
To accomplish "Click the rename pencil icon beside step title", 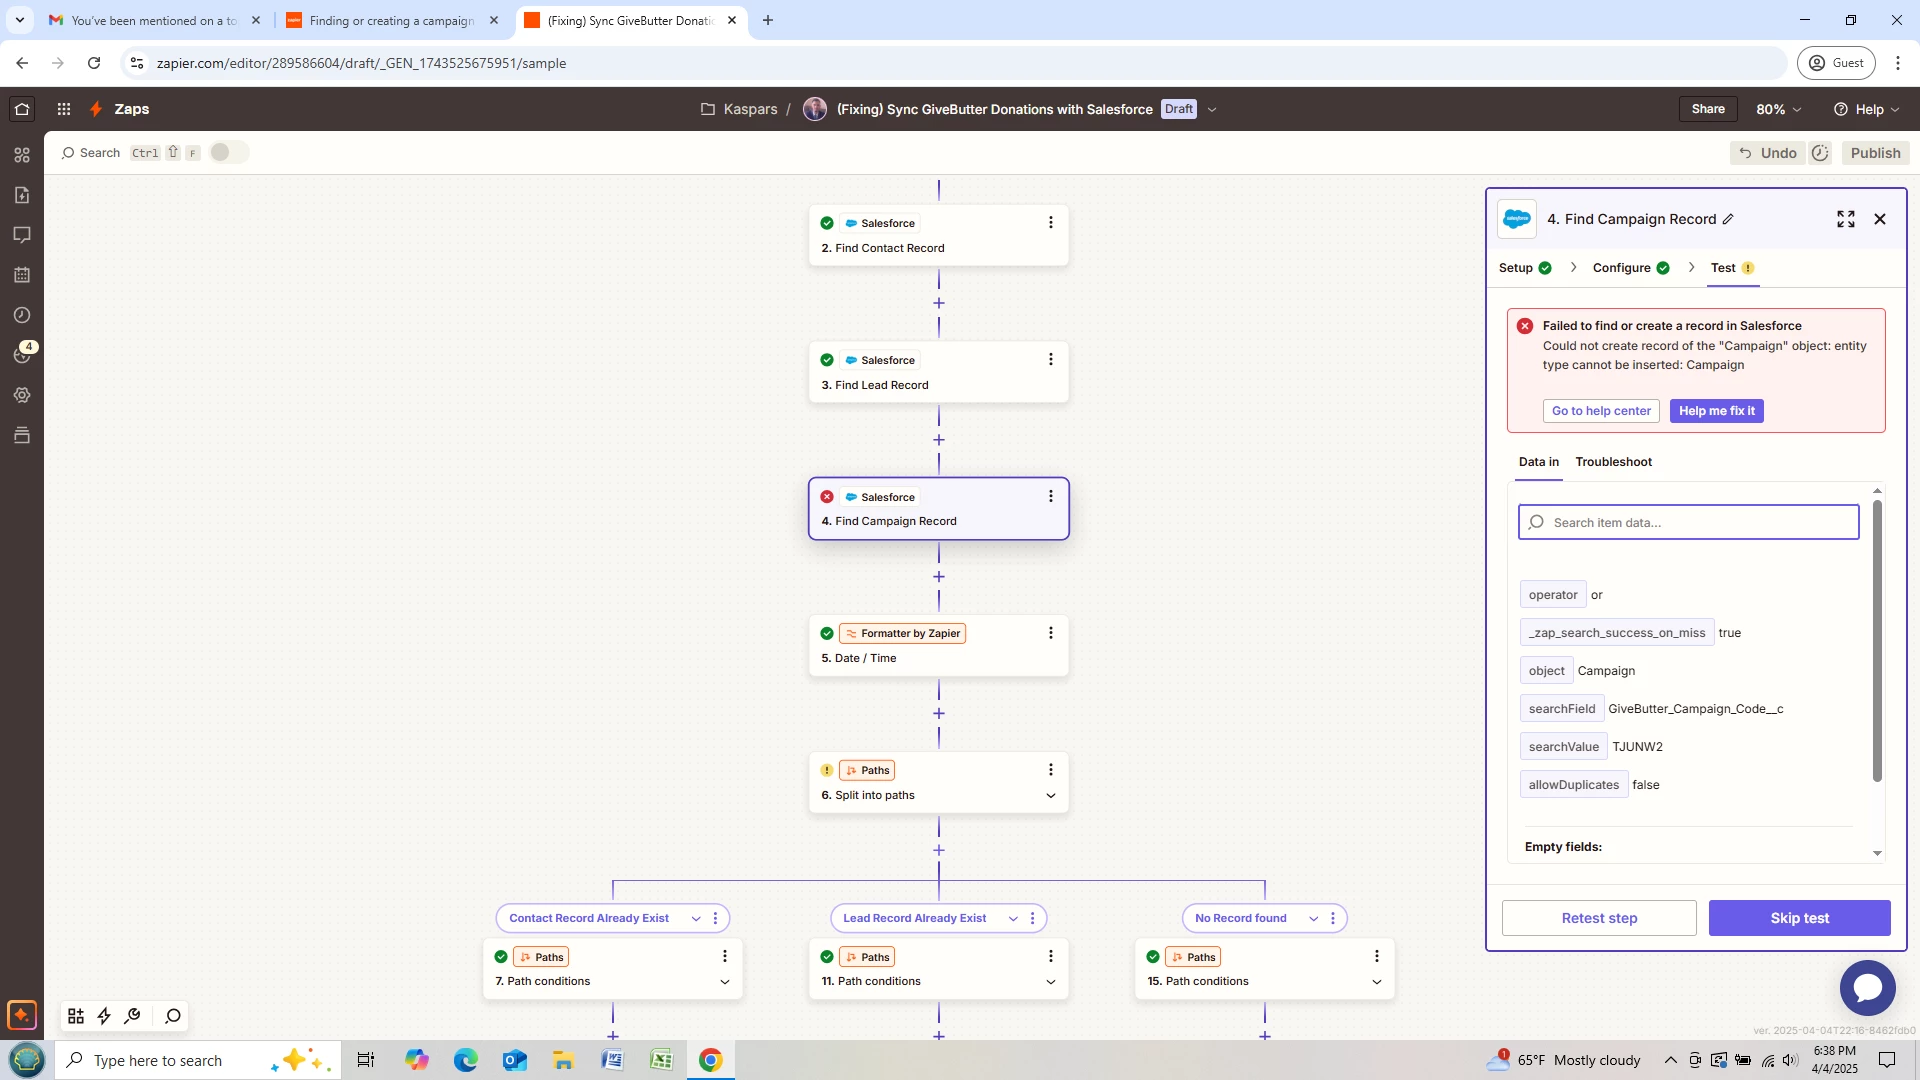I will 1728,219.
